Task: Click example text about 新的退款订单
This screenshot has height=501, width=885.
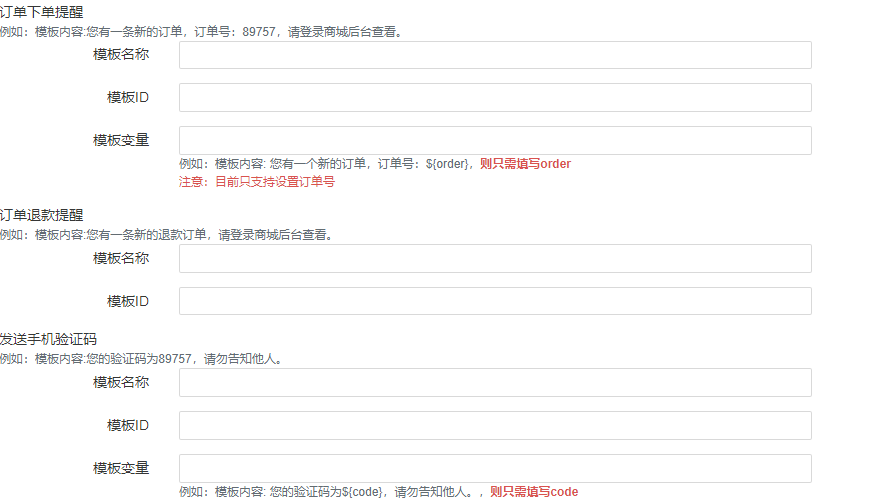Action: tap(167, 235)
